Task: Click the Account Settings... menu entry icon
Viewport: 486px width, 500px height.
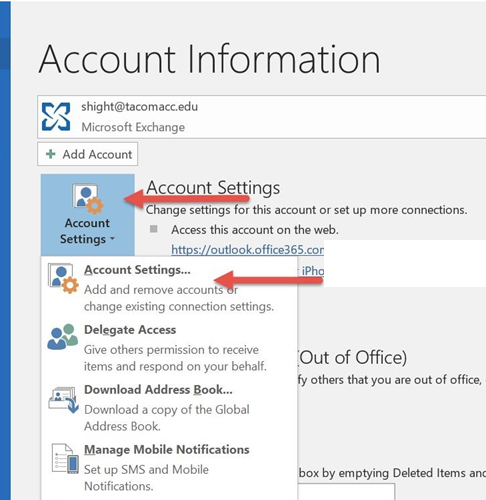Action: tap(63, 279)
